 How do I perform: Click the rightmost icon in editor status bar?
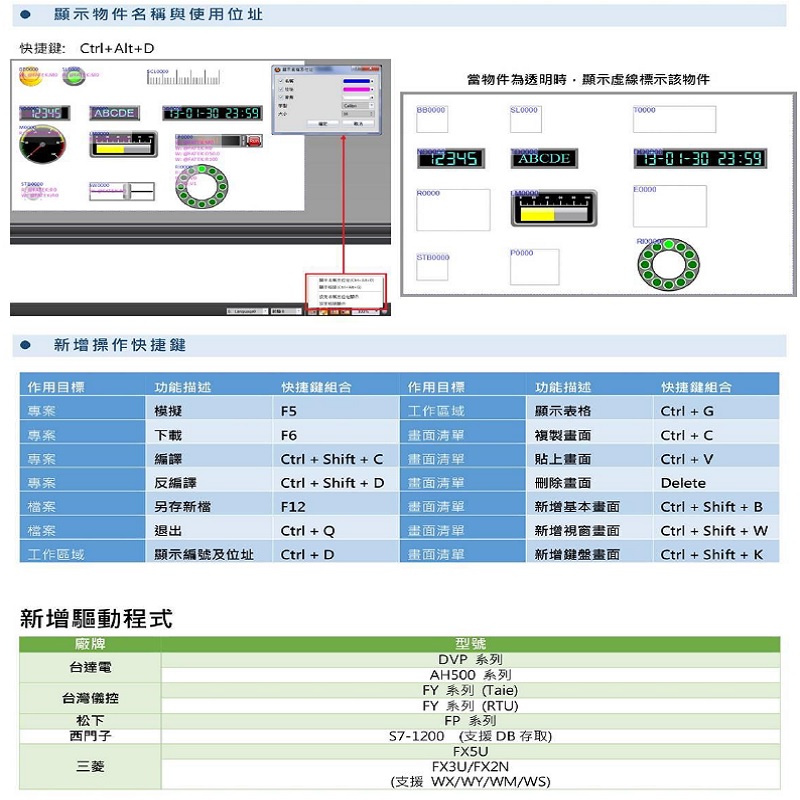[x=384, y=311]
